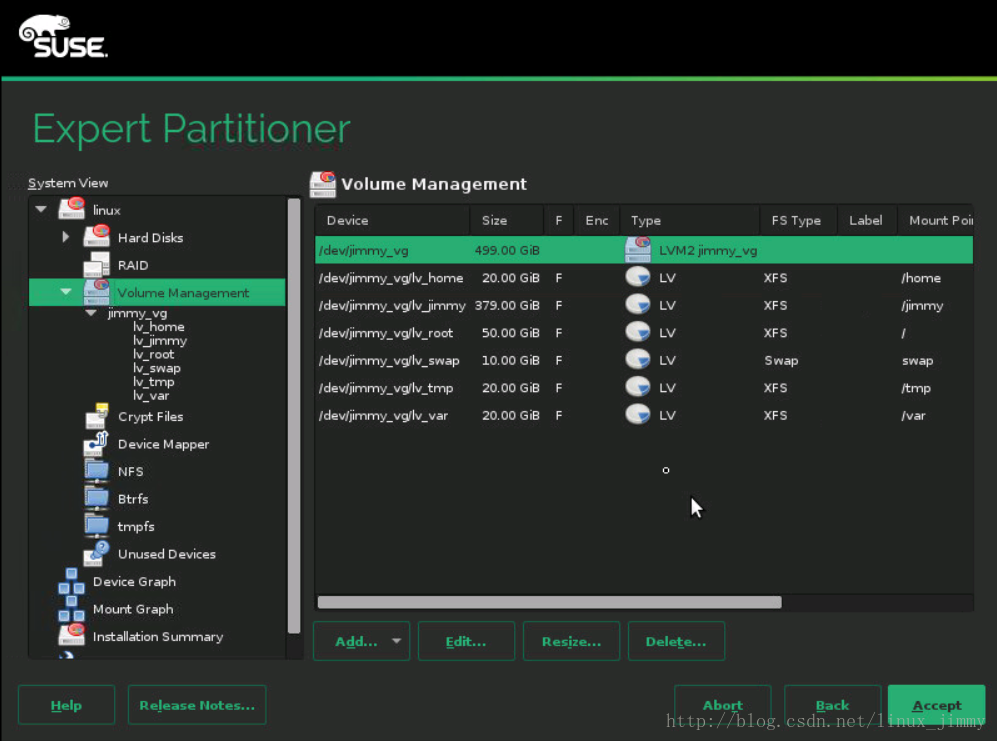Click the Mount Graph icon
This screenshot has height=741, width=997.
coord(71,608)
